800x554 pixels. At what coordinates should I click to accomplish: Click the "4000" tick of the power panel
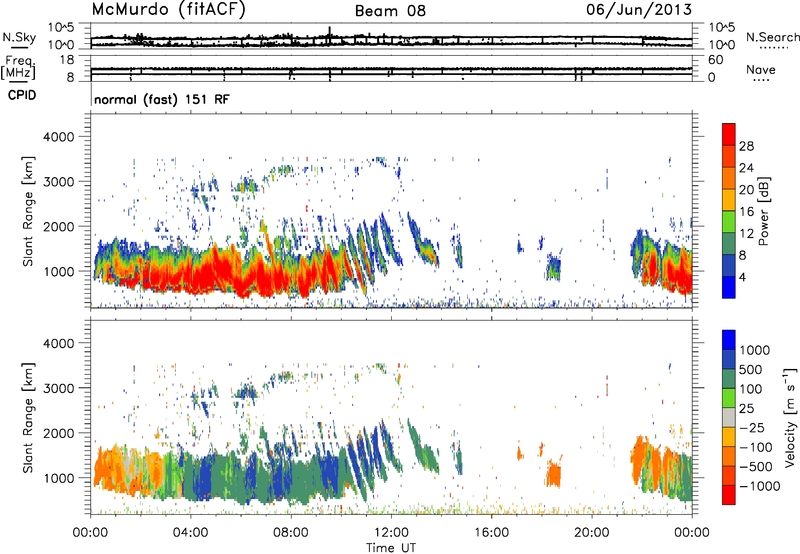coord(58,137)
